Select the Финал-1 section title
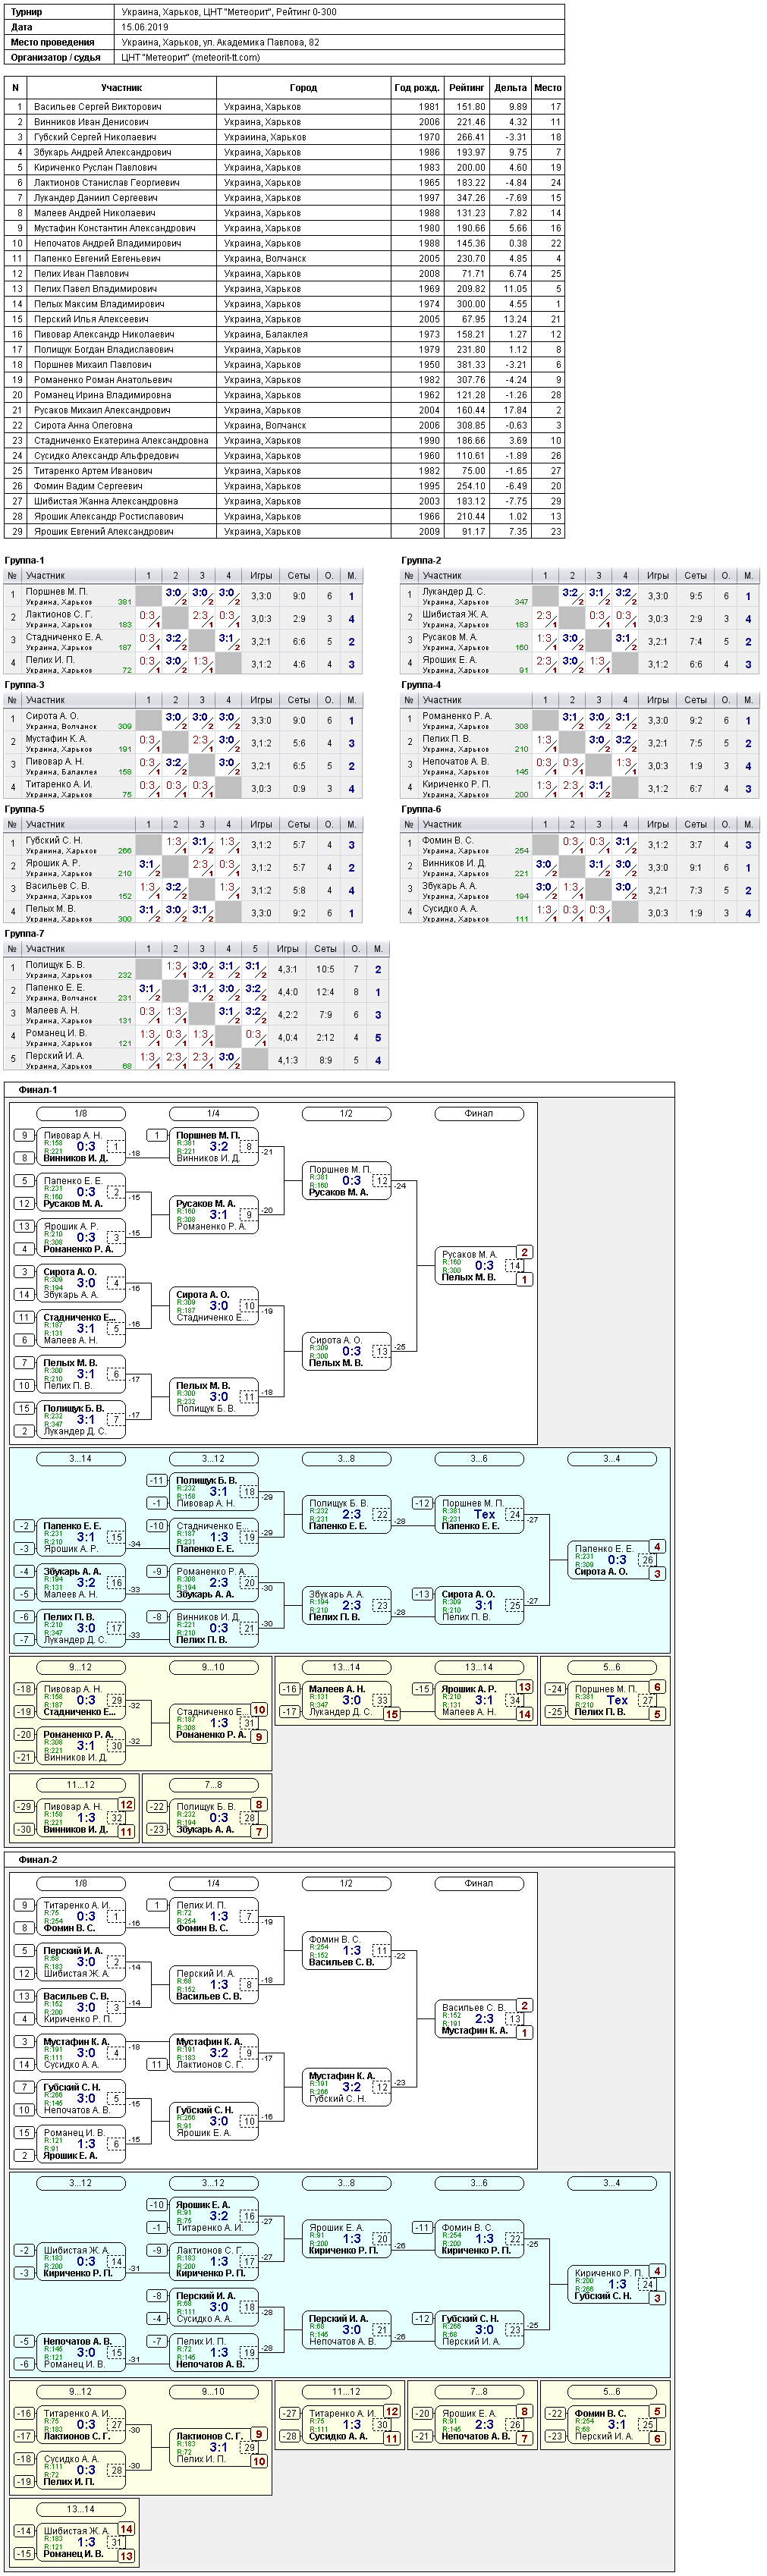 click(x=38, y=1089)
